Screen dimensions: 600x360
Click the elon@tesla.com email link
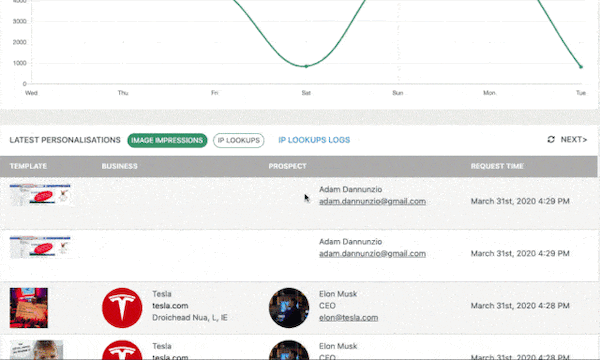348,318
